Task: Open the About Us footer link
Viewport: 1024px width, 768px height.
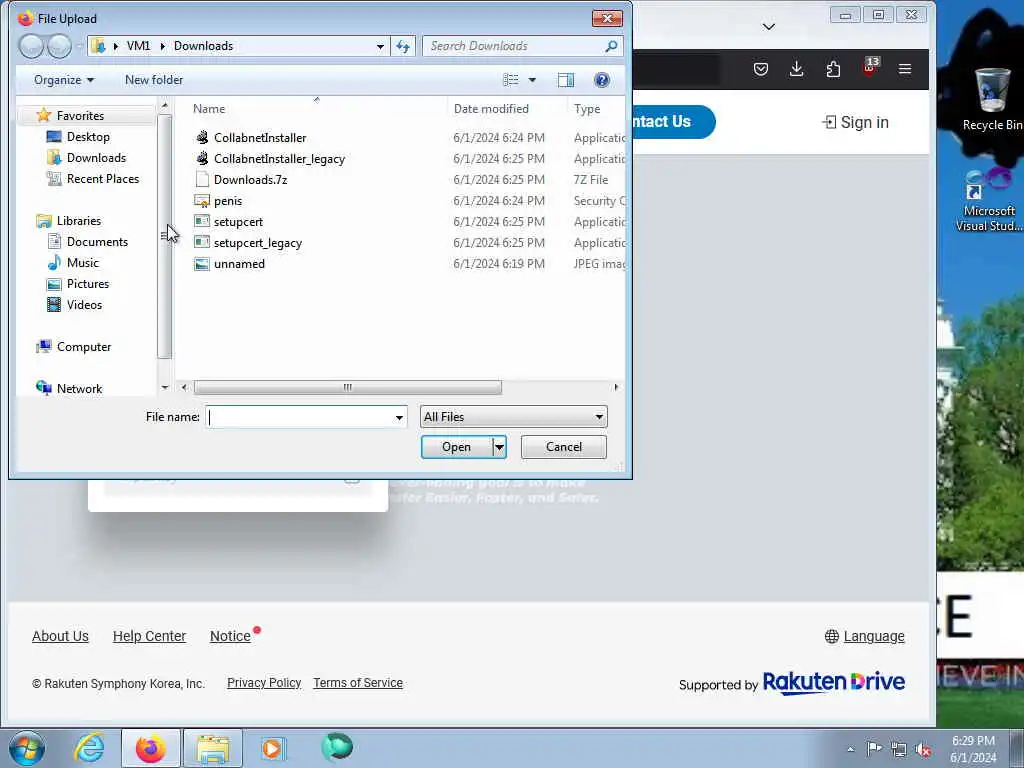Action: [x=60, y=636]
